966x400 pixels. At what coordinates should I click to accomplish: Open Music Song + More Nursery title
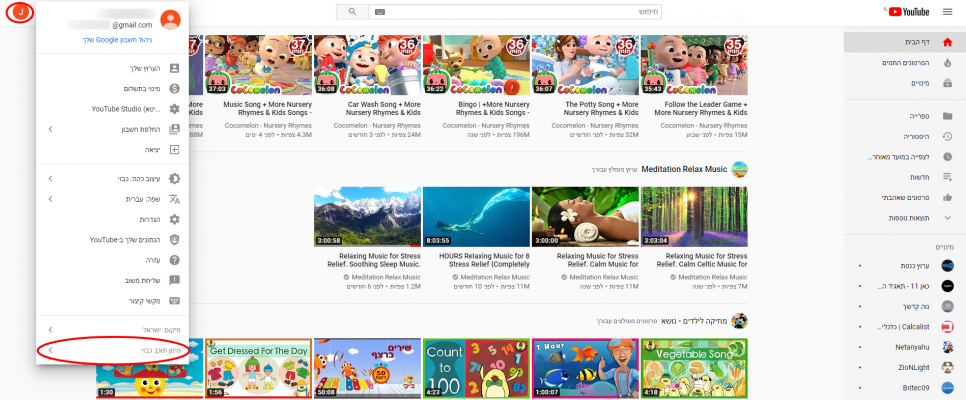(x=267, y=108)
